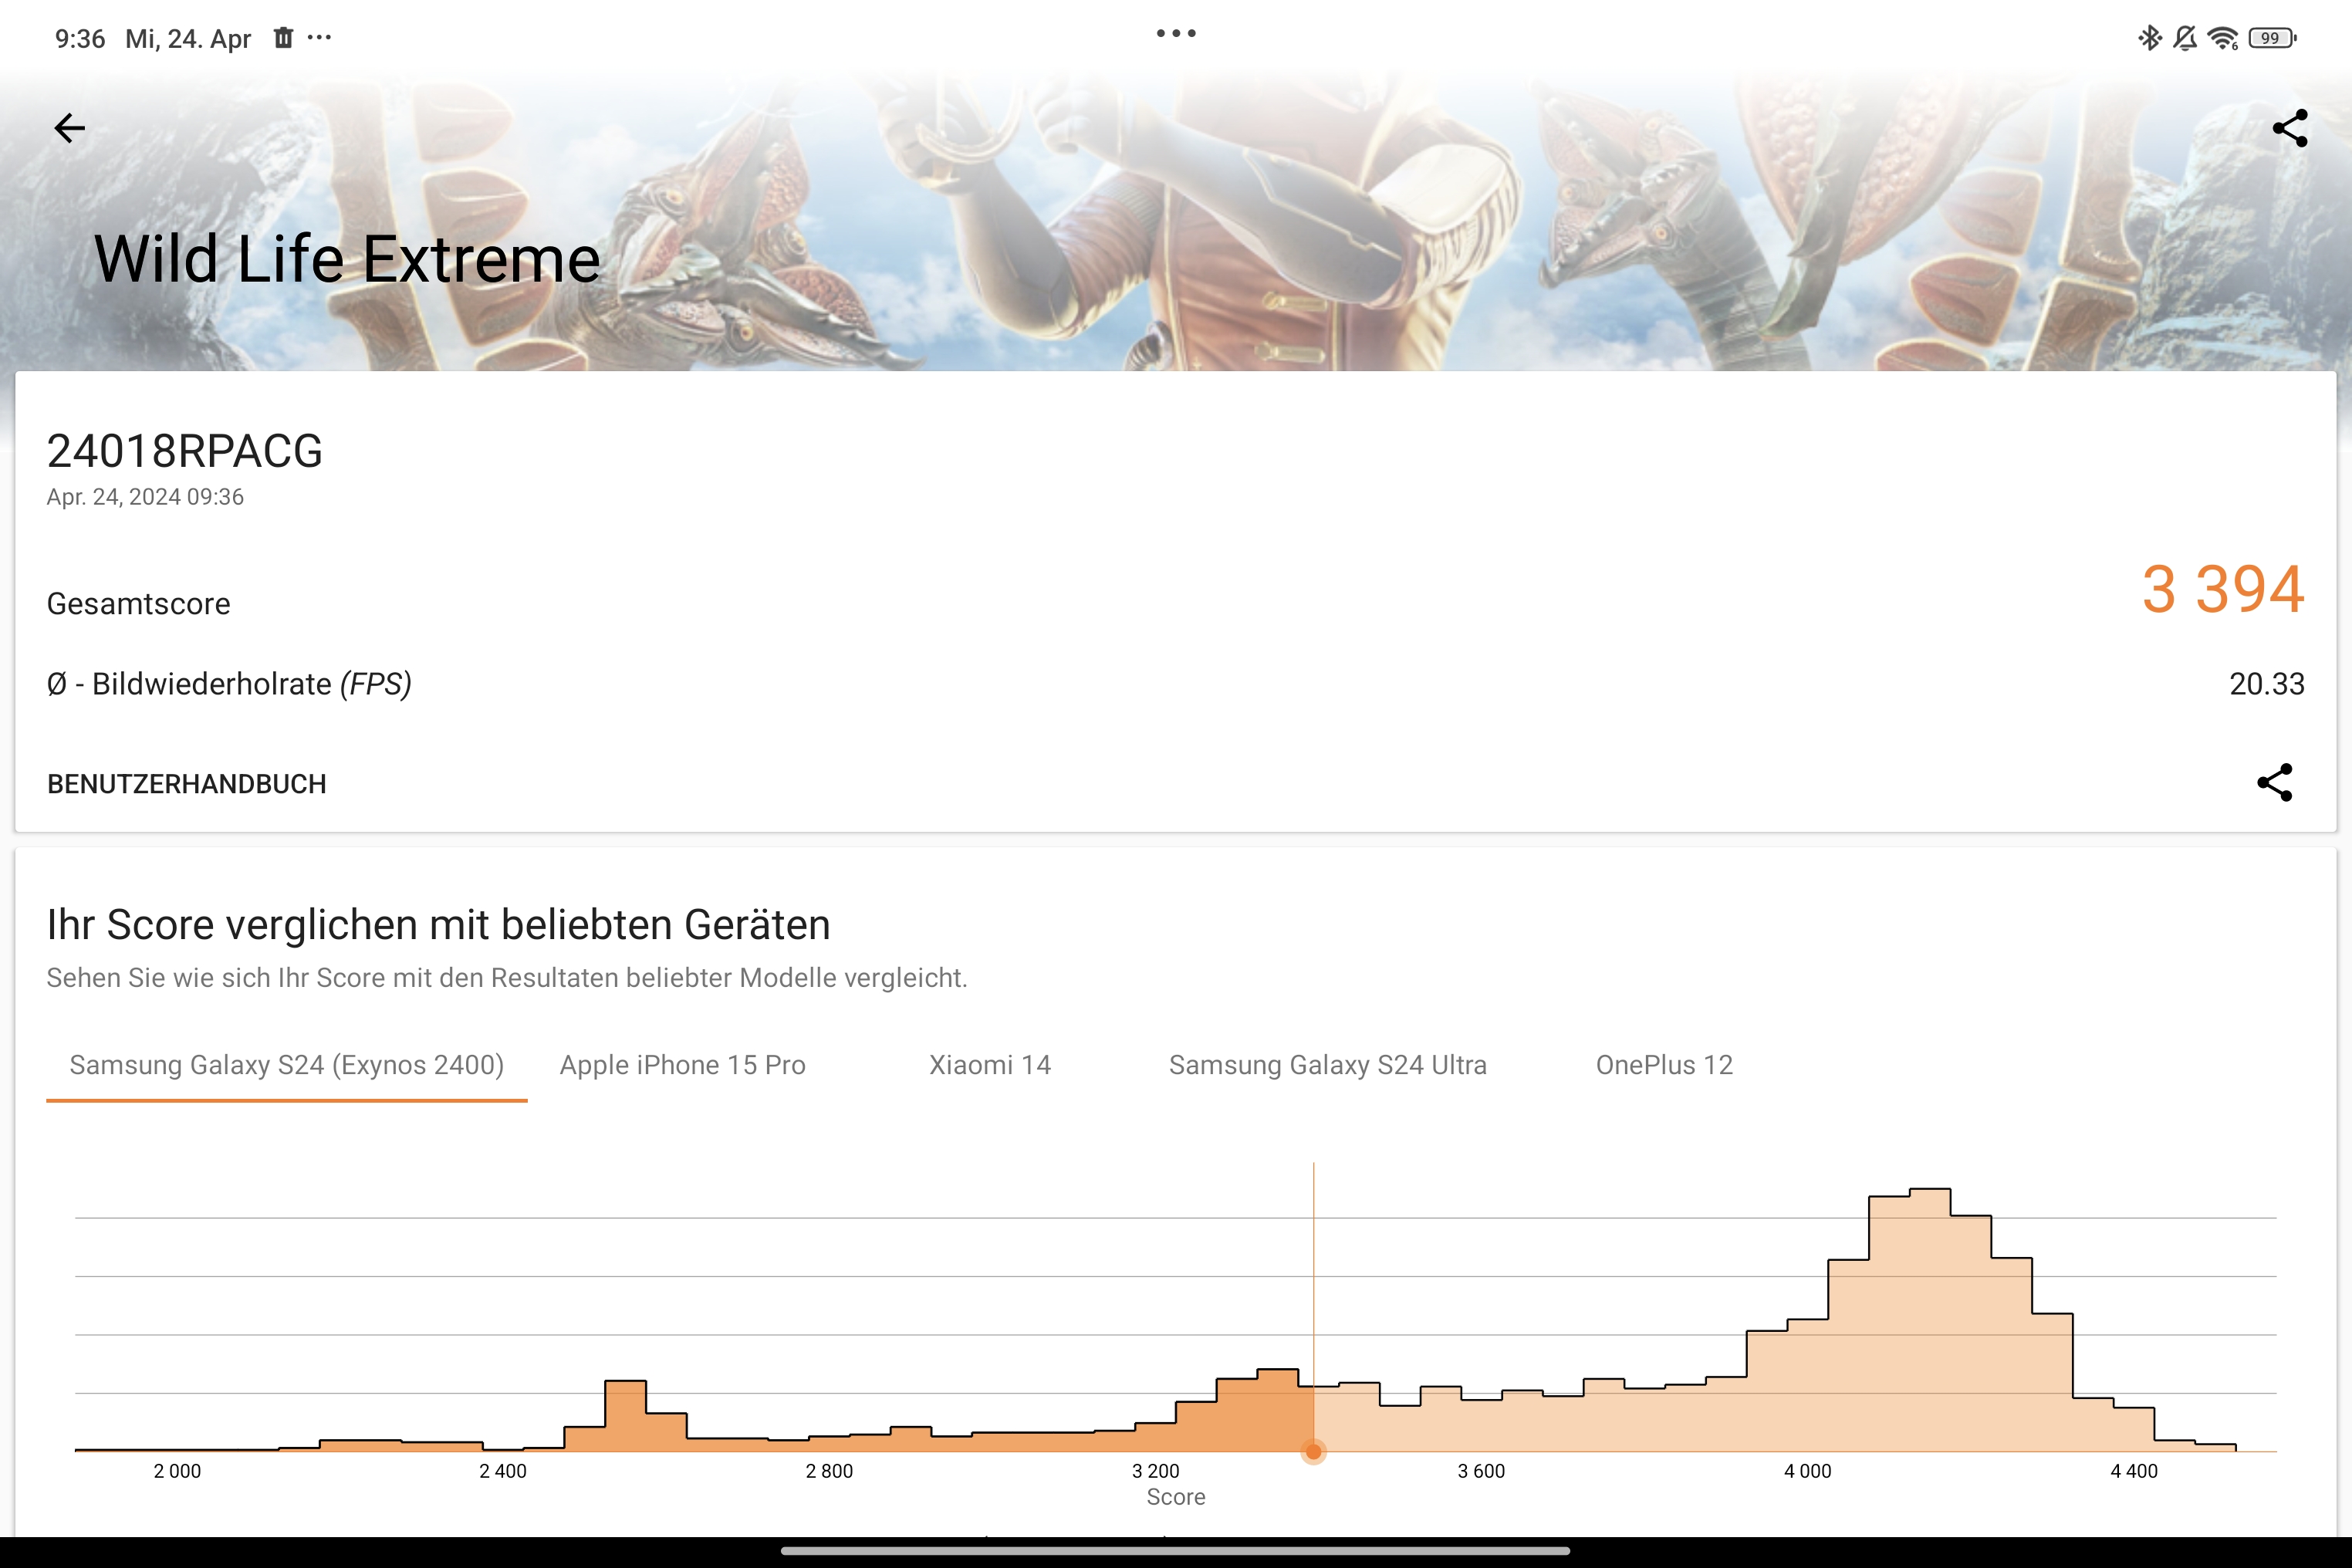Select Samsung Galaxy S24 (Exynos 2400) tab

pyautogui.click(x=286, y=1065)
